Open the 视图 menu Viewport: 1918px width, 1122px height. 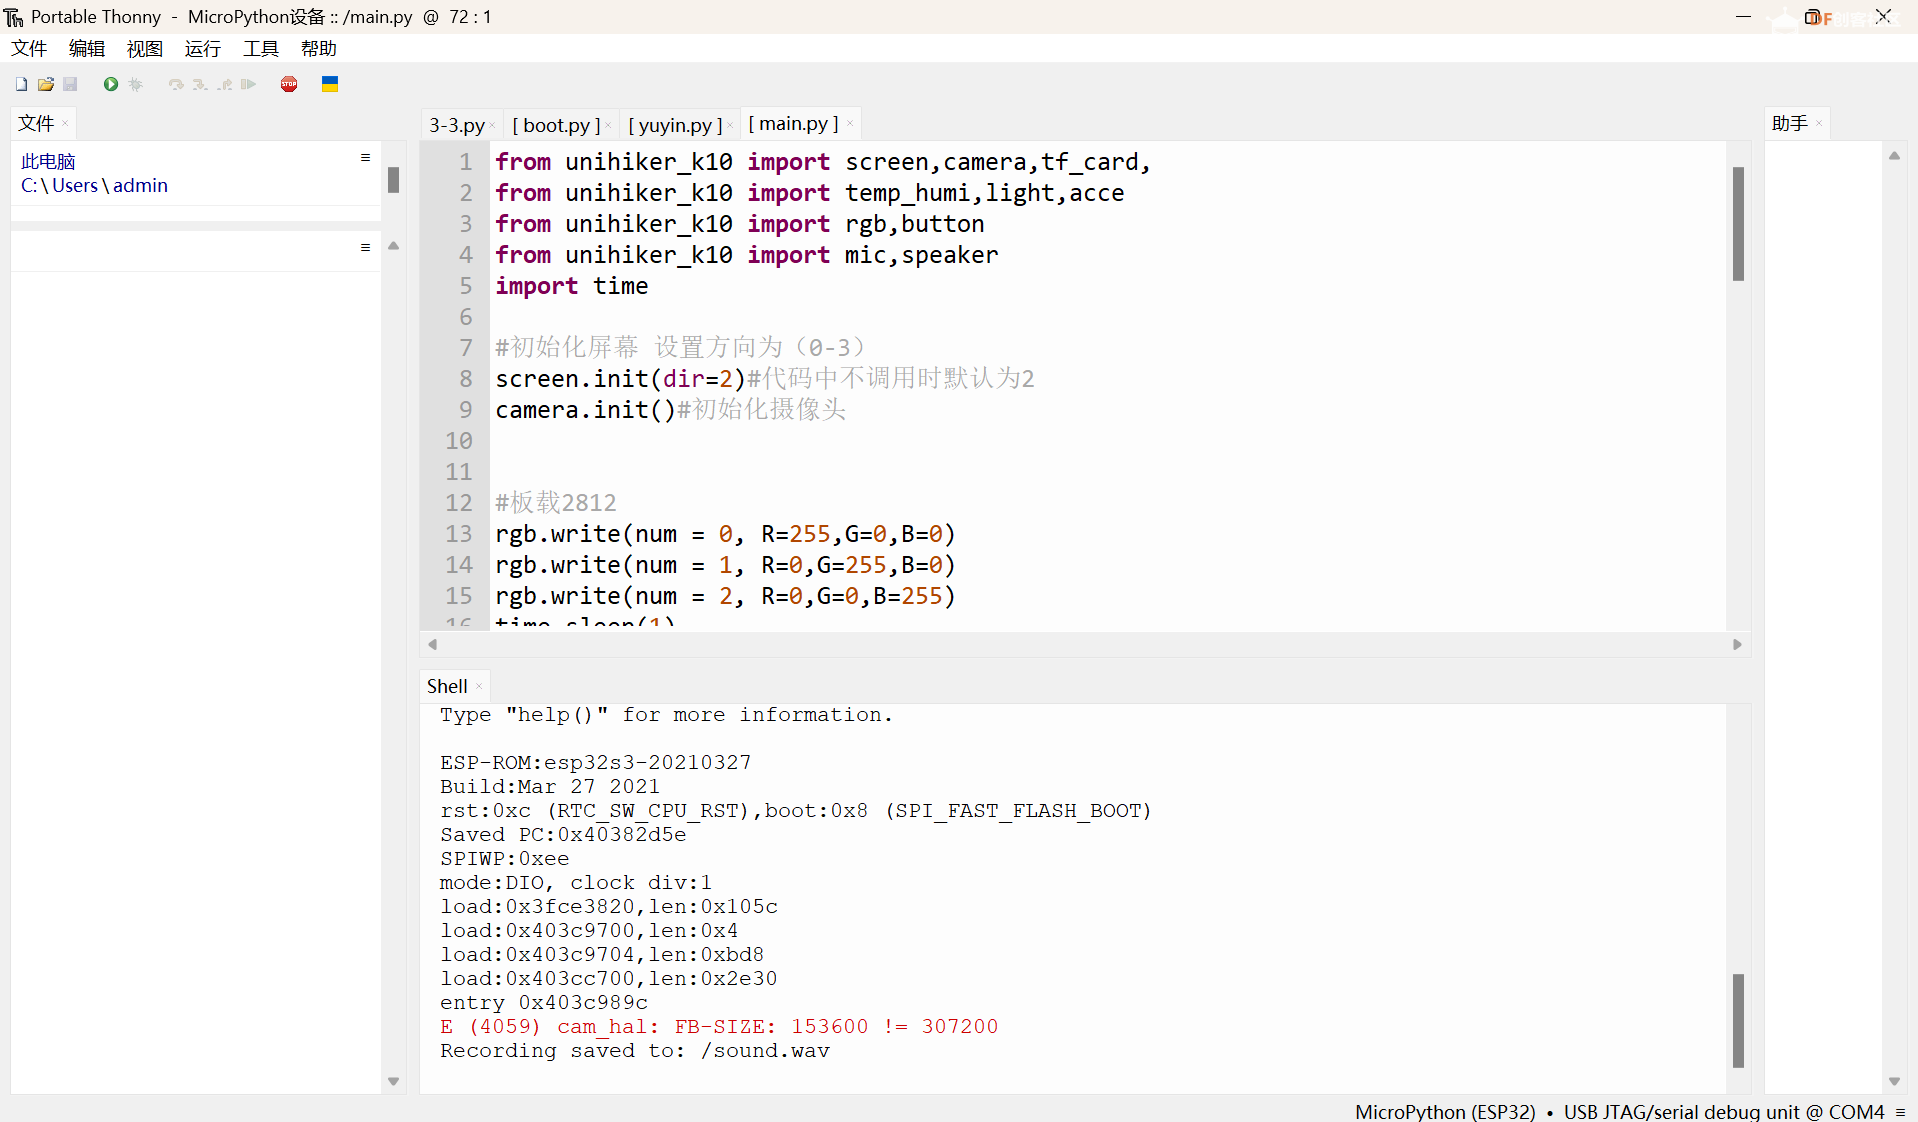pyautogui.click(x=145, y=48)
